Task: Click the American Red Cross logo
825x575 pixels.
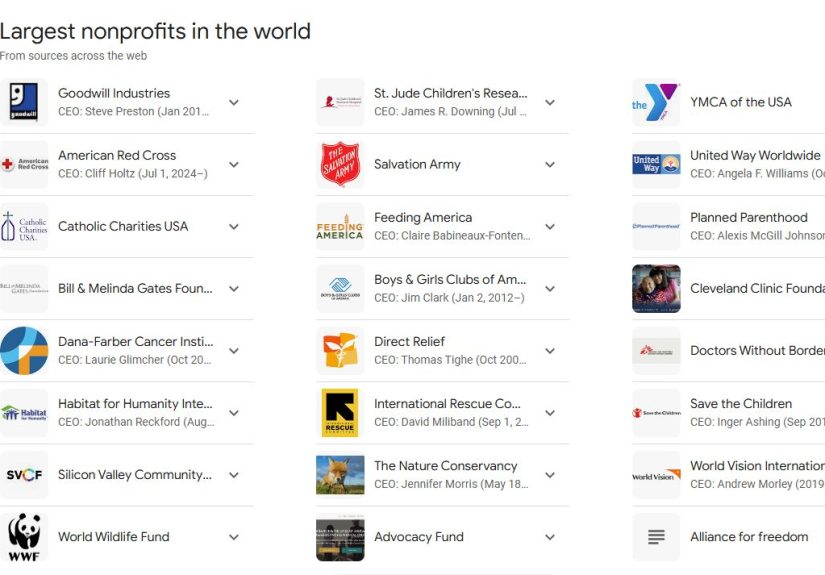Action: (24, 164)
